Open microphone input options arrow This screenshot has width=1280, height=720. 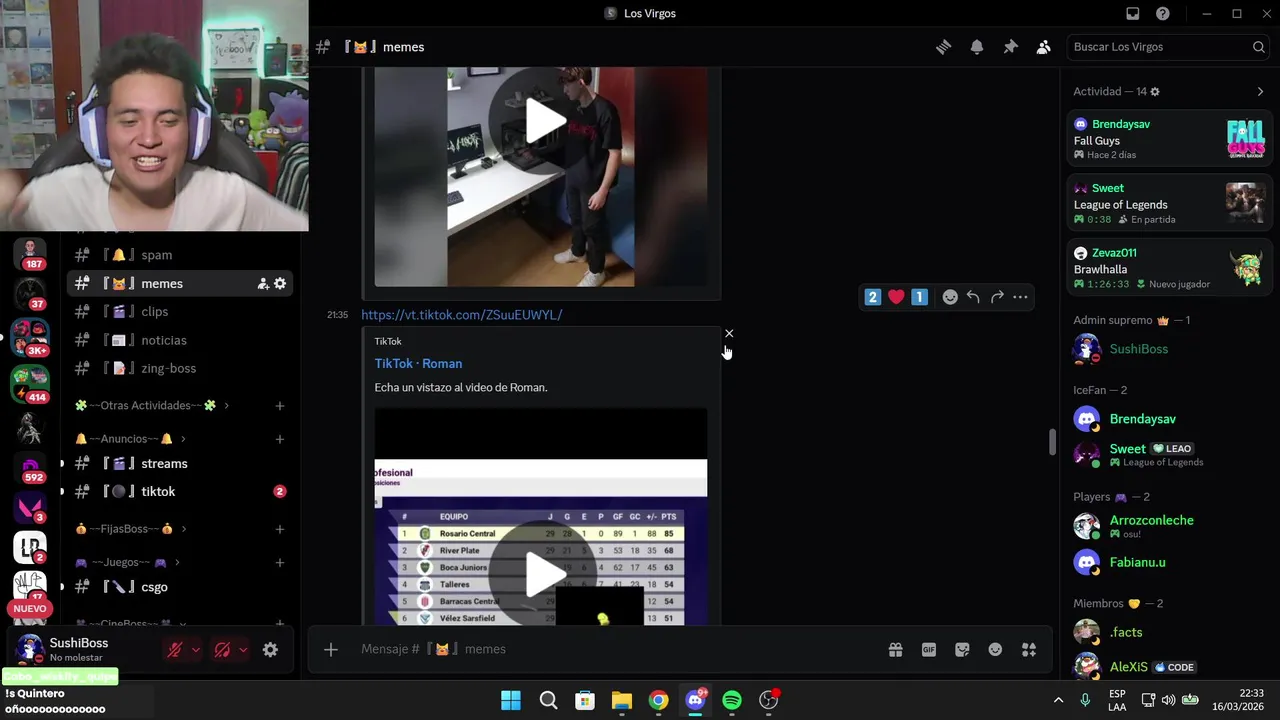[195, 650]
